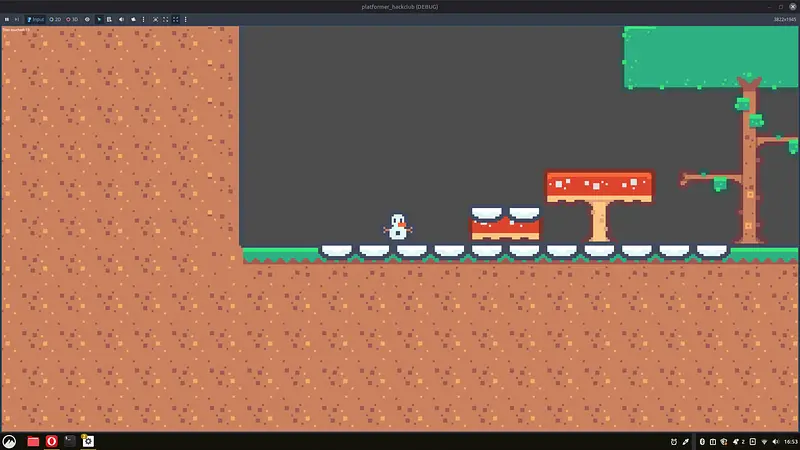Click the Bluetooth tray icon
The width and height of the screenshot is (800, 450).
tap(702, 441)
